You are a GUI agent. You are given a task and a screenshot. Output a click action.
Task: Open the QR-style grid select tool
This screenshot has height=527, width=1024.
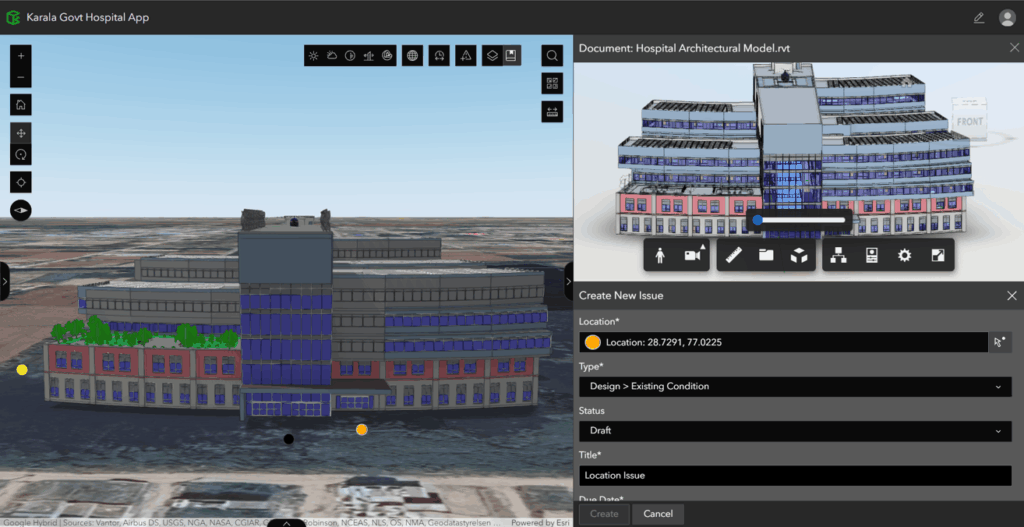click(552, 83)
